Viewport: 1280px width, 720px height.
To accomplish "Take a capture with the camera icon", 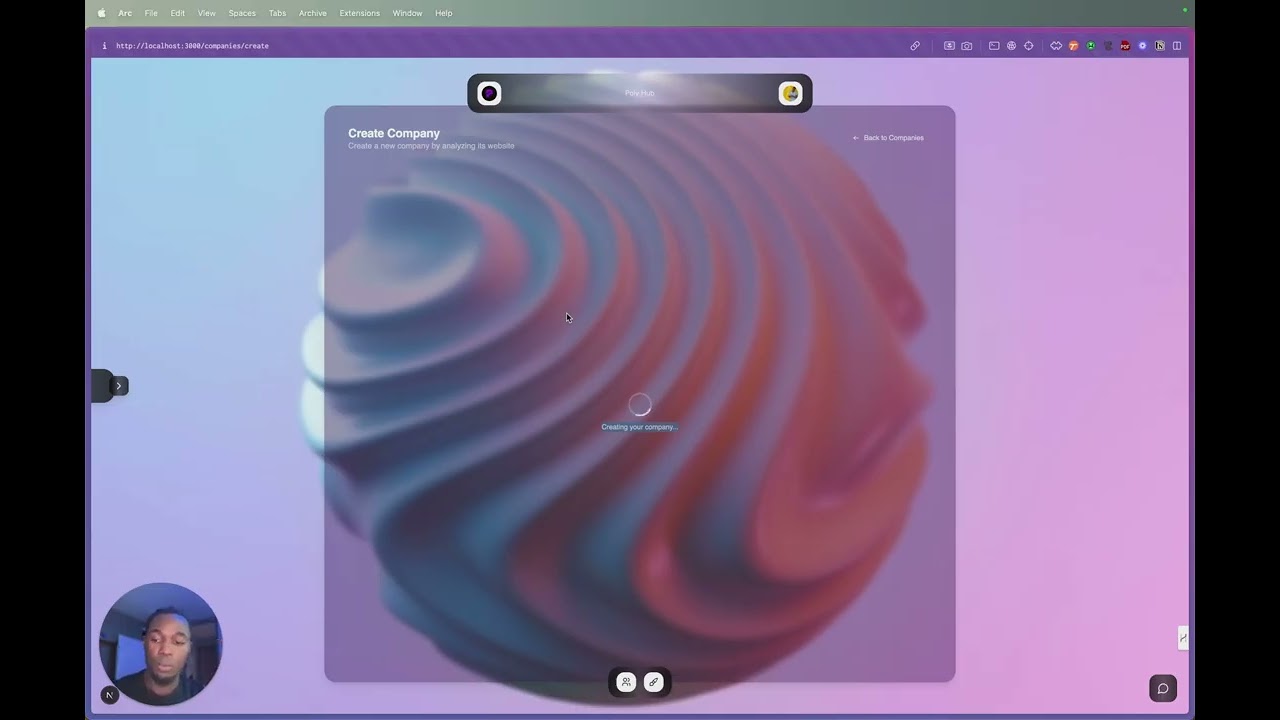I will click(x=967, y=46).
